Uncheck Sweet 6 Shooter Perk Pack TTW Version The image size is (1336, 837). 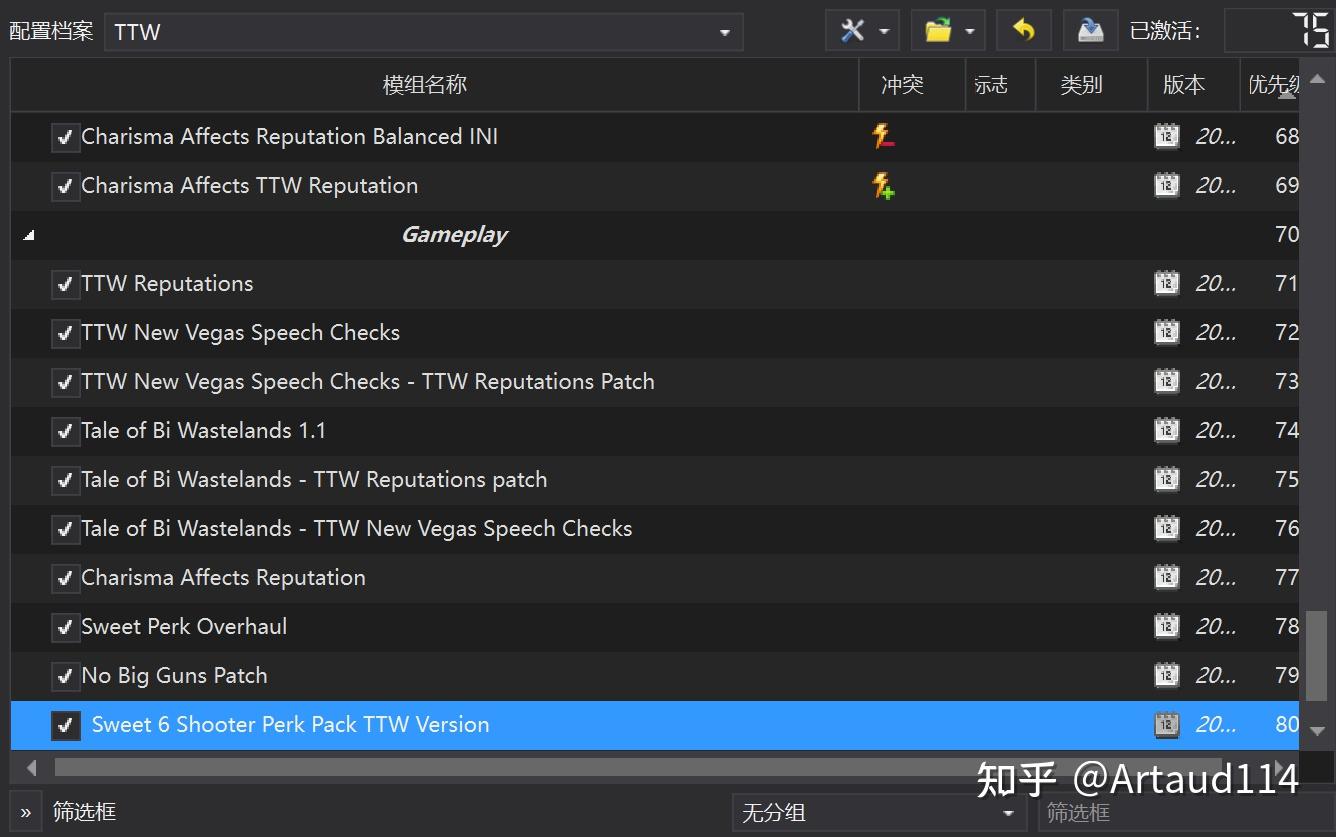[65, 724]
